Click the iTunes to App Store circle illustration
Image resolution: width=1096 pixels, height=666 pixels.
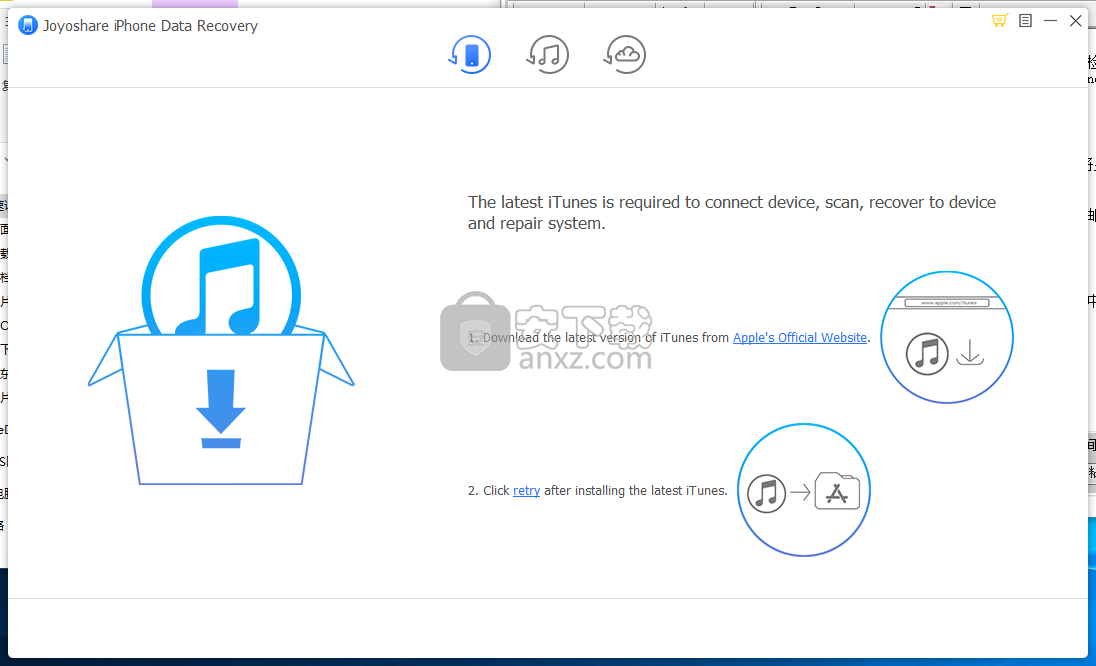[804, 490]
